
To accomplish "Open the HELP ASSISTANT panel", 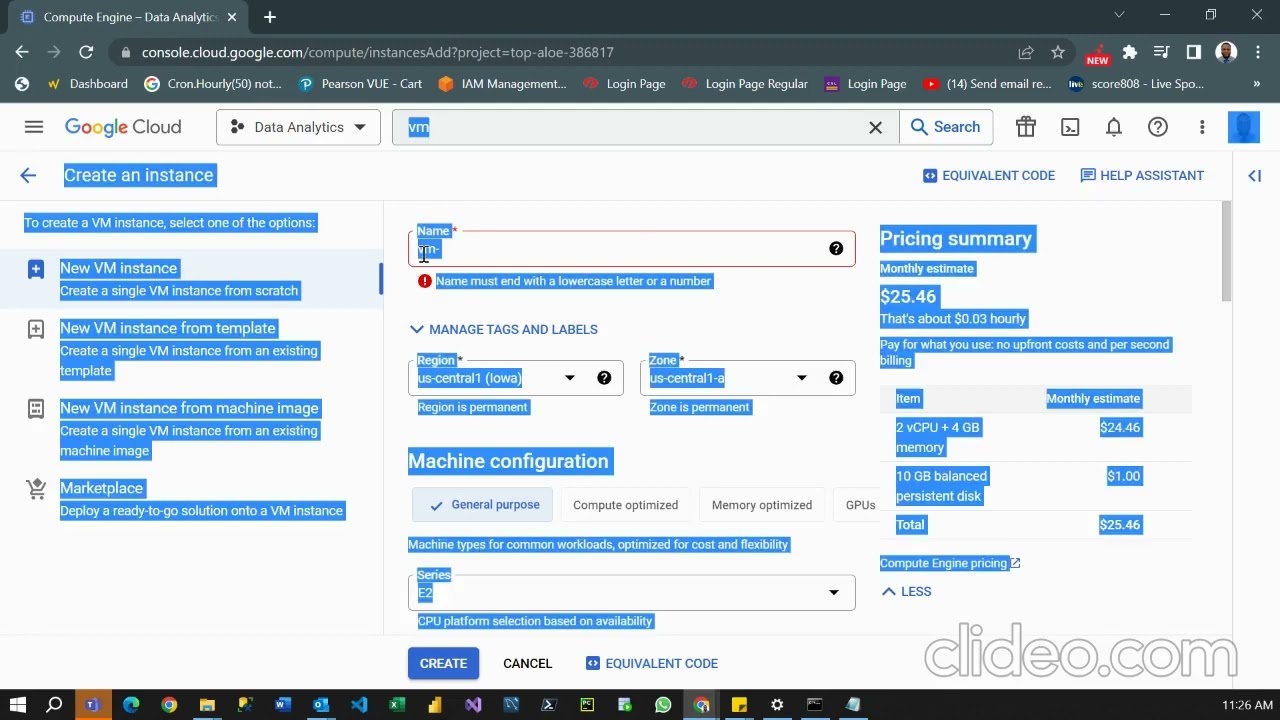I will pos(1142,175).
